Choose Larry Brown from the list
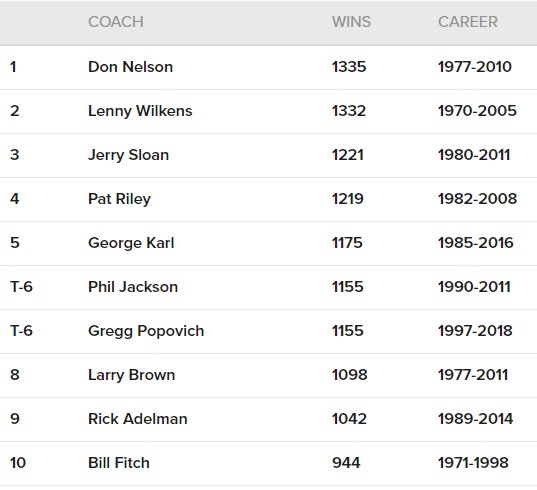Screen dimensions: 537x490 132,375
